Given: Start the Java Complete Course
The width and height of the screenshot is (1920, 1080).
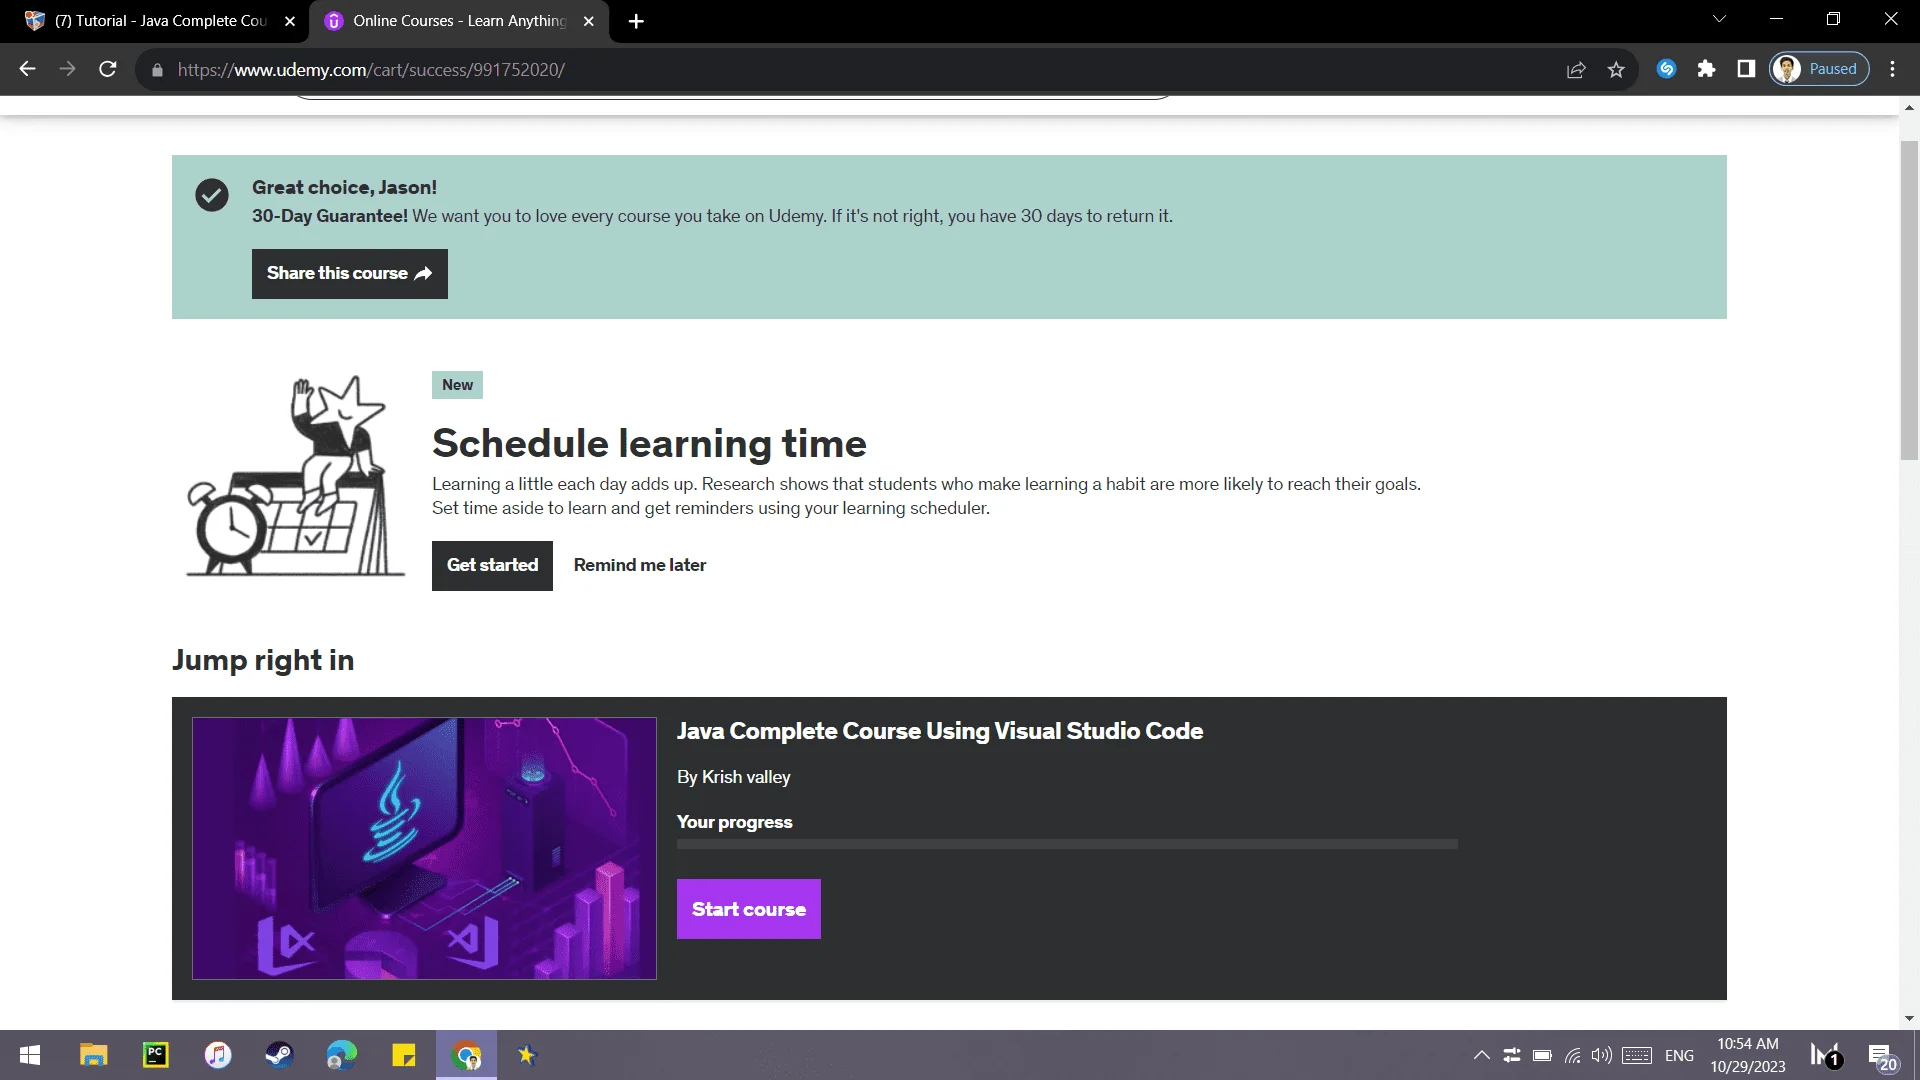Looking at the screenshot, I should [x=748, y=909].
